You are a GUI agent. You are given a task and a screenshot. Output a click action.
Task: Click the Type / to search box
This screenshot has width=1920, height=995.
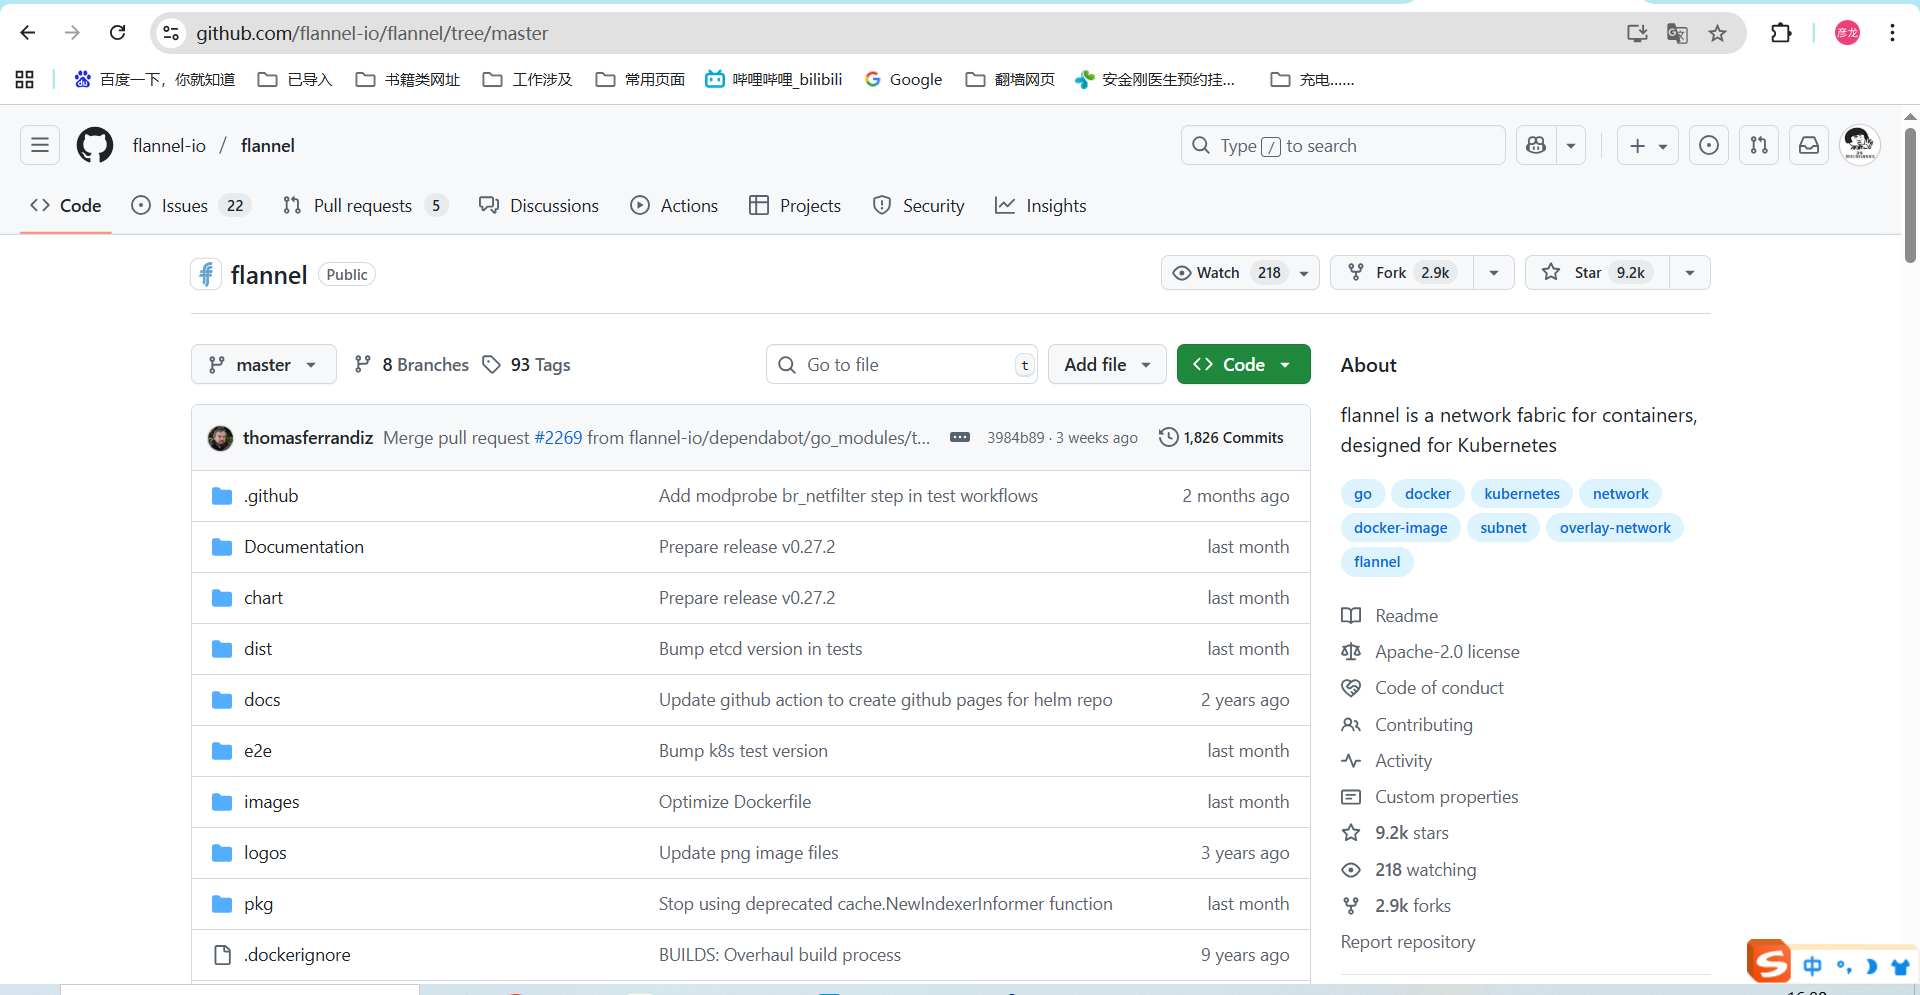coord(1343,146)
